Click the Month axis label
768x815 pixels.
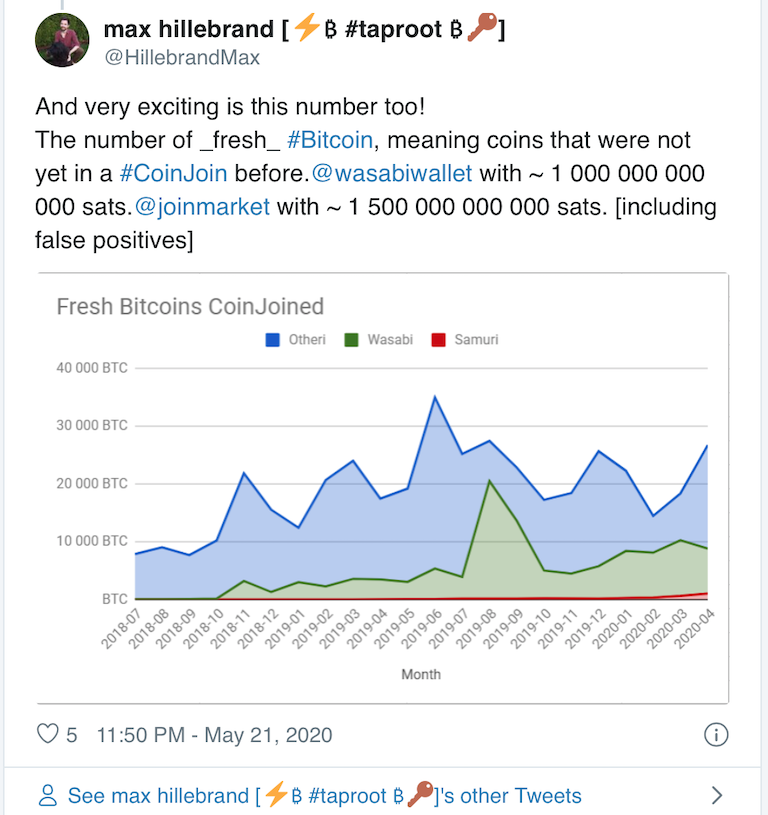(x=421, y=674)
